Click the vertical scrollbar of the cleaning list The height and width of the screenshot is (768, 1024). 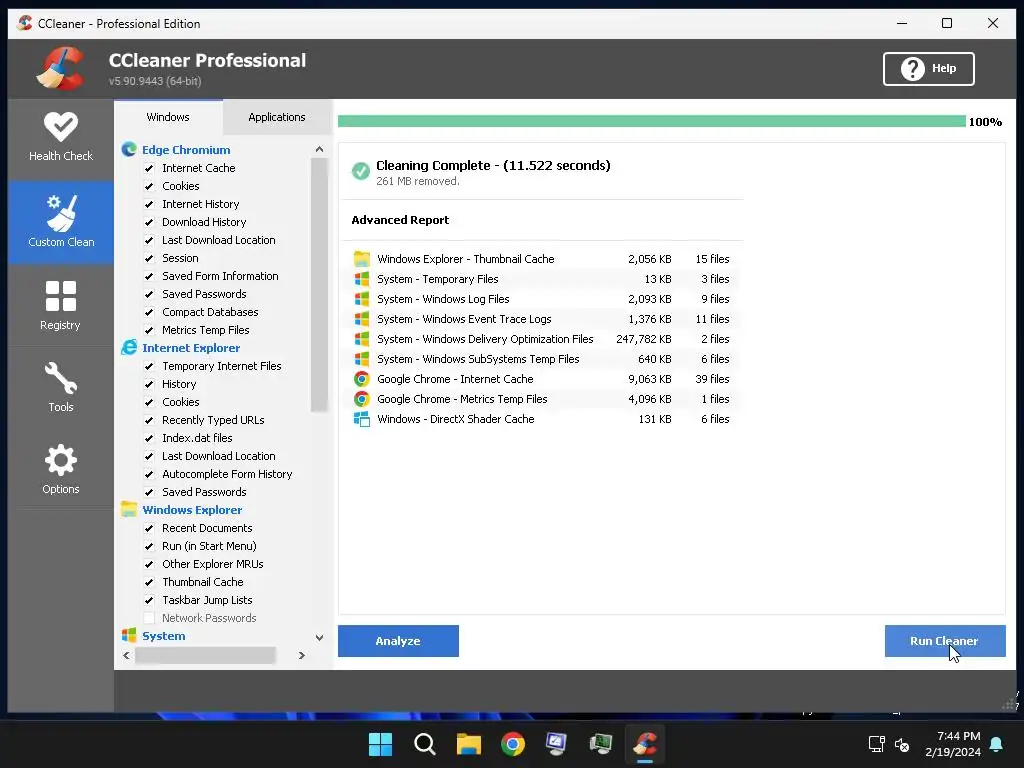(x=319, y=285)
